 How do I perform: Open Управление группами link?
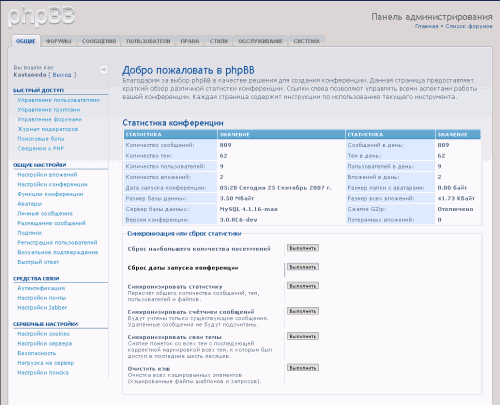pyautogui.click(x=49, y=110)
